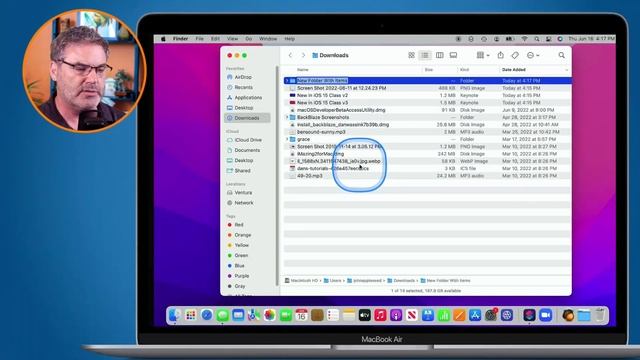Open Safari from the Dock
The image size is (640, 360).
(x=207, y=315)
